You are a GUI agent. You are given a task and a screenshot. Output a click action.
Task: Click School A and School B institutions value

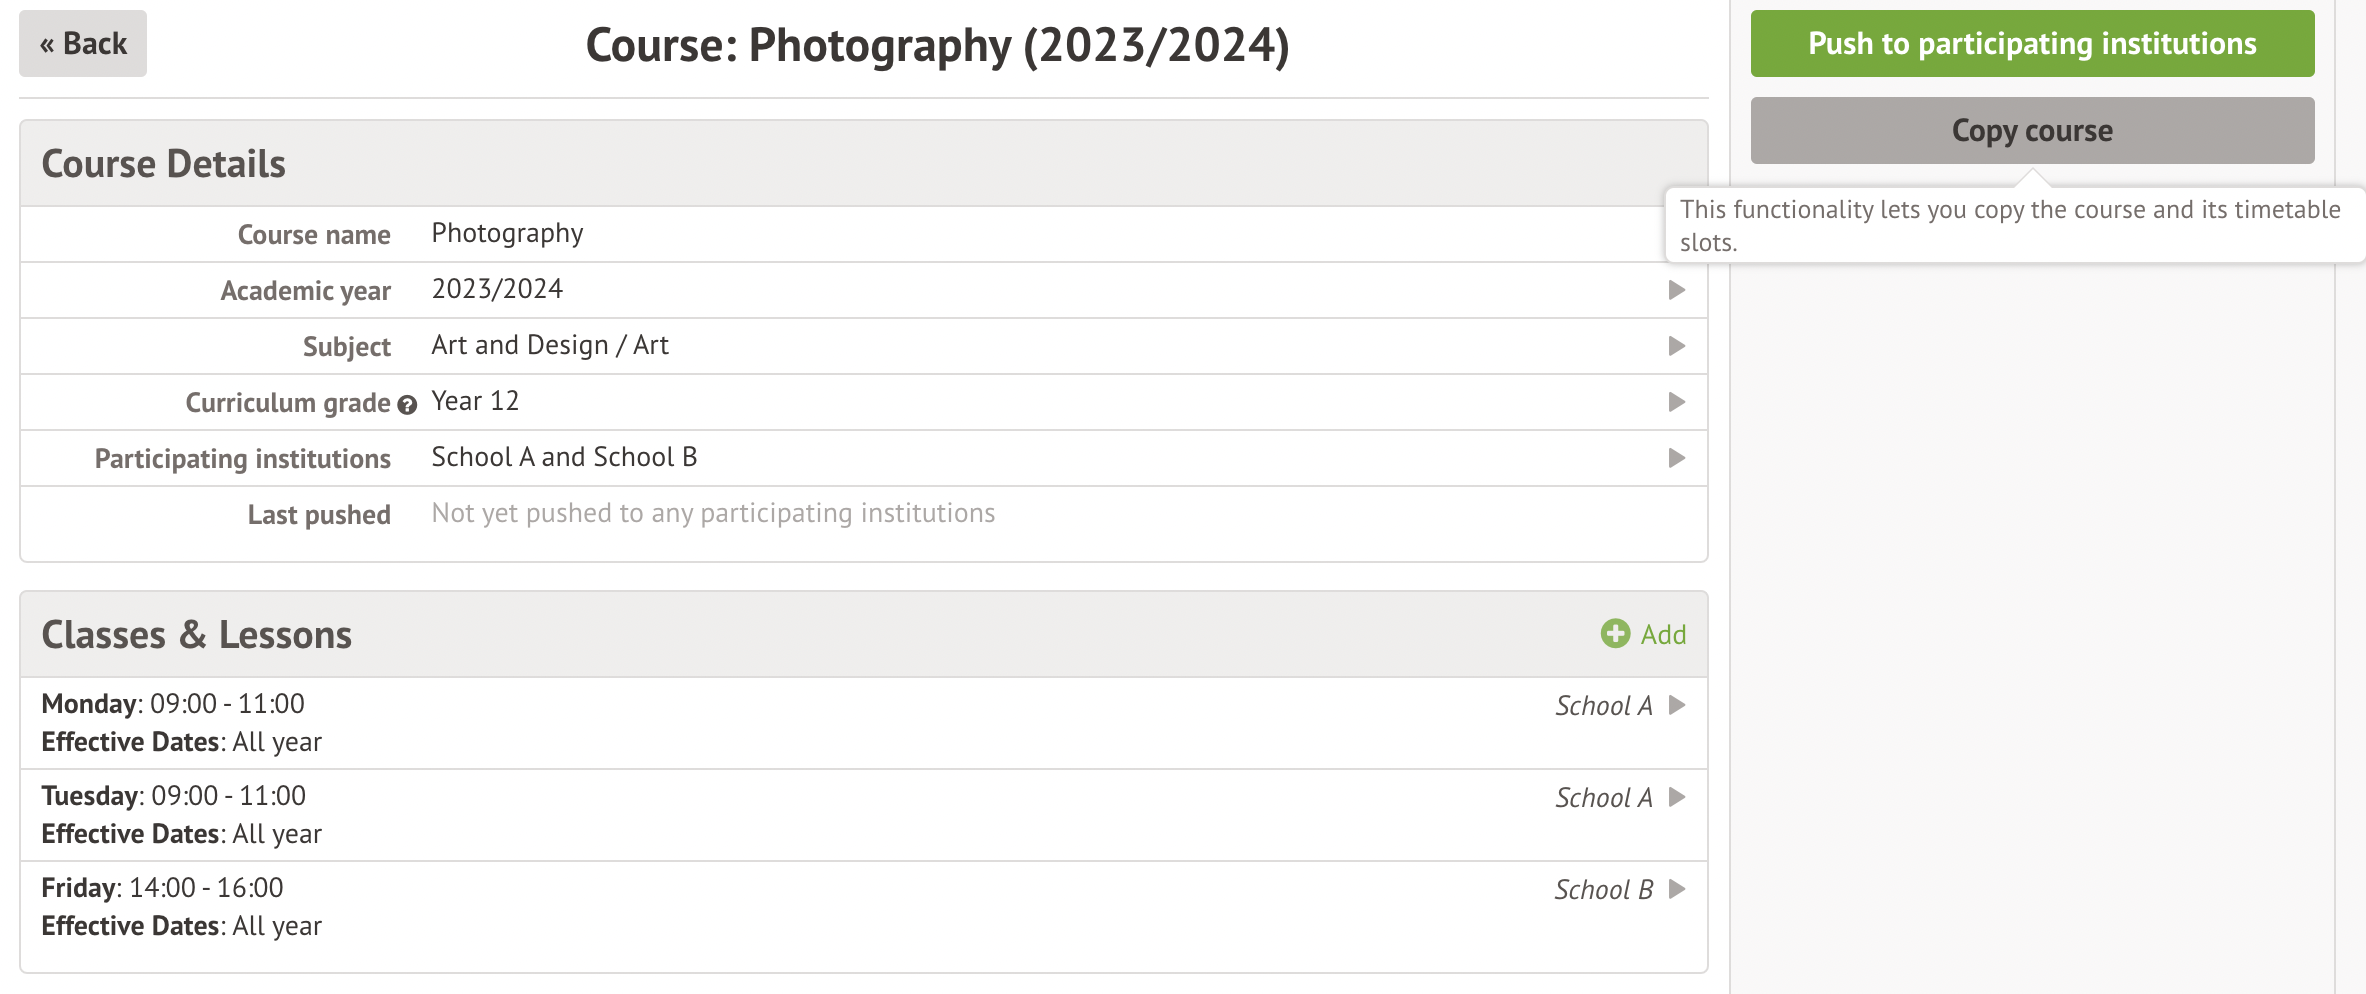point(564,457)
